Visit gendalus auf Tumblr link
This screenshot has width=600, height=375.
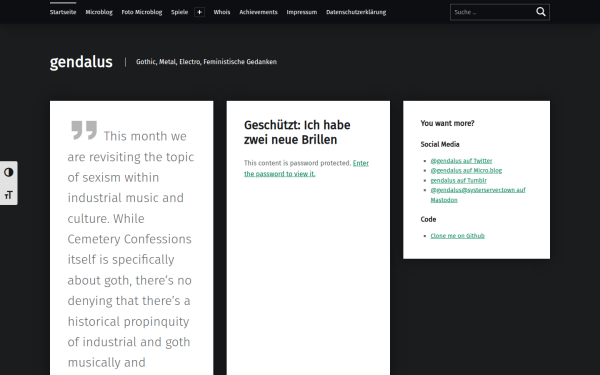click(458, 180)
